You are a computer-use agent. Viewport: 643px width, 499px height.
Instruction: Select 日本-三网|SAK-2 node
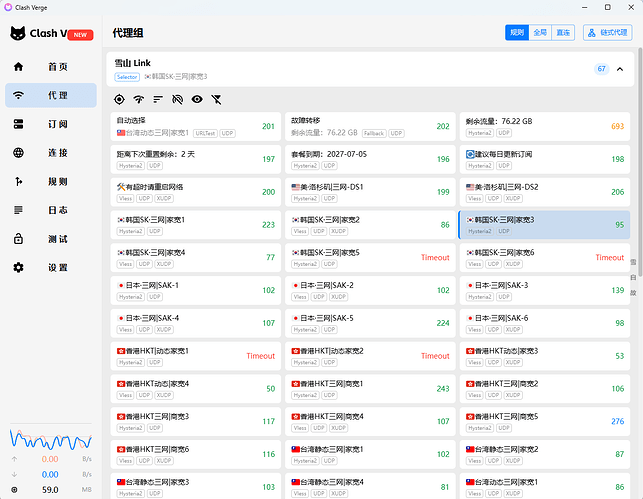coord(370,290)
